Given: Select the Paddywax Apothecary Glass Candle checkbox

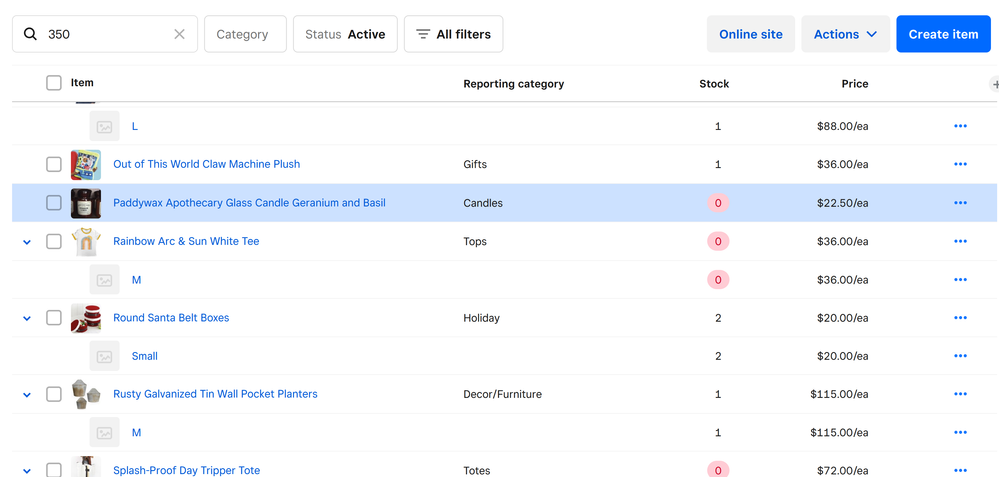Looking at the screenshot, I should [x=54, y=203].
